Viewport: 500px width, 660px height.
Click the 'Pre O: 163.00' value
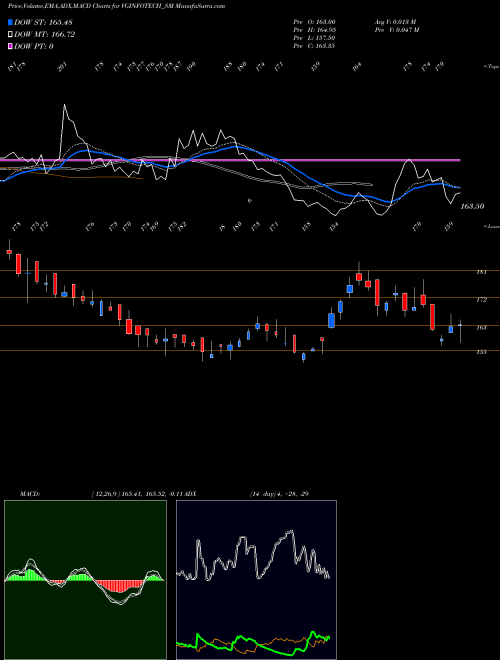pyautogui.click(x=314, y=22)
